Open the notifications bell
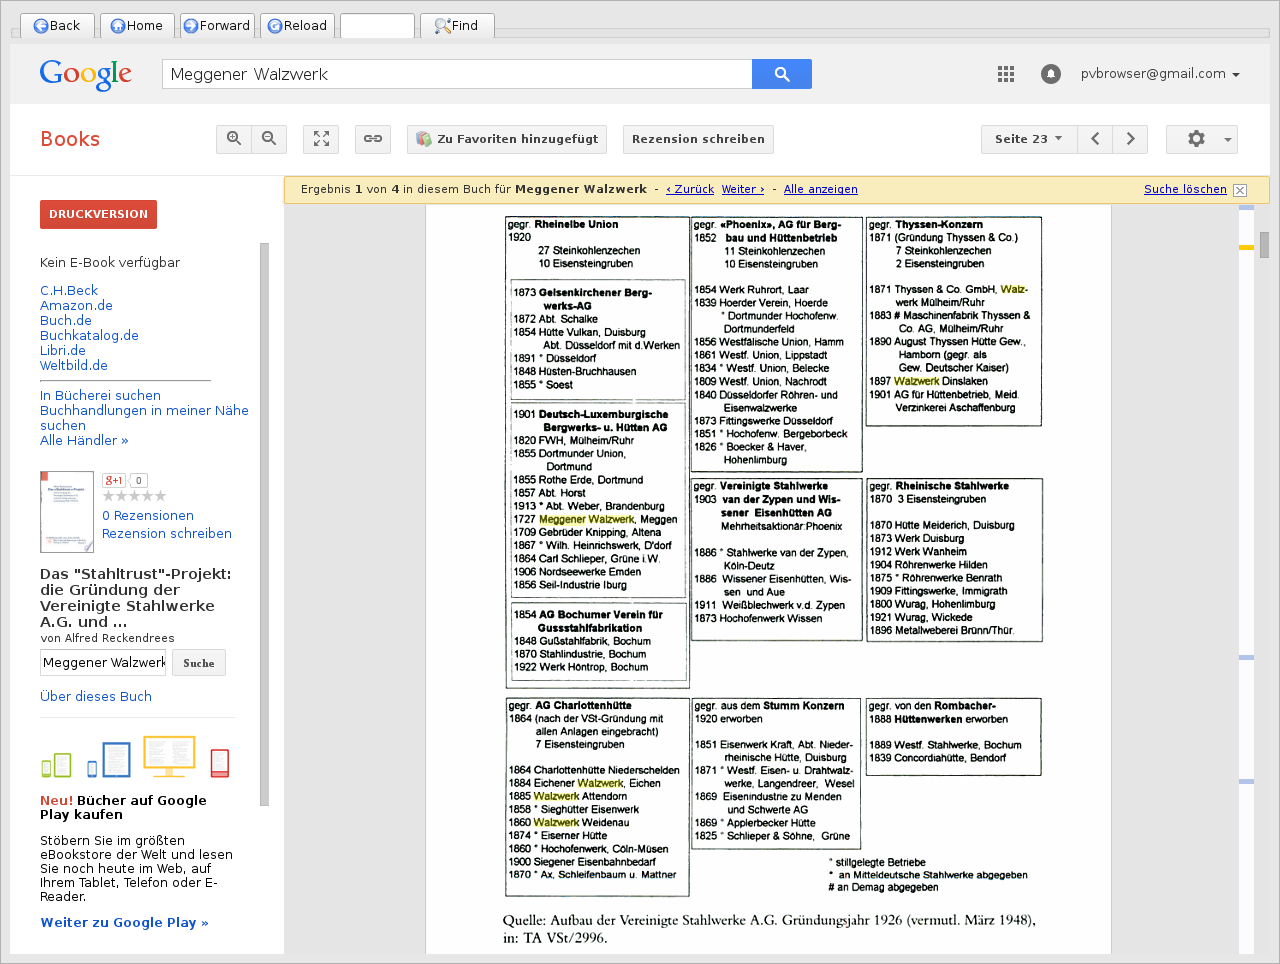Screen dimensions: 1280x964 pos(1050,74)
